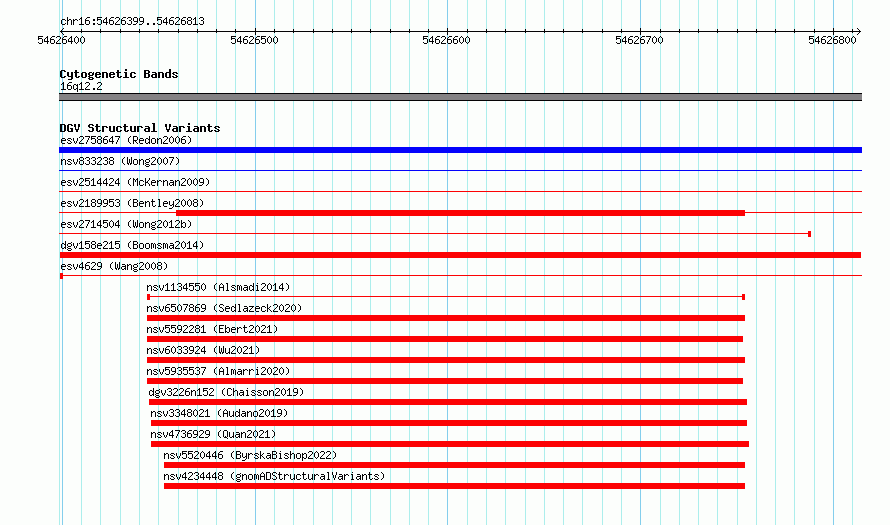
Task: Click ruler position 54626400
Action: (61, 40)
